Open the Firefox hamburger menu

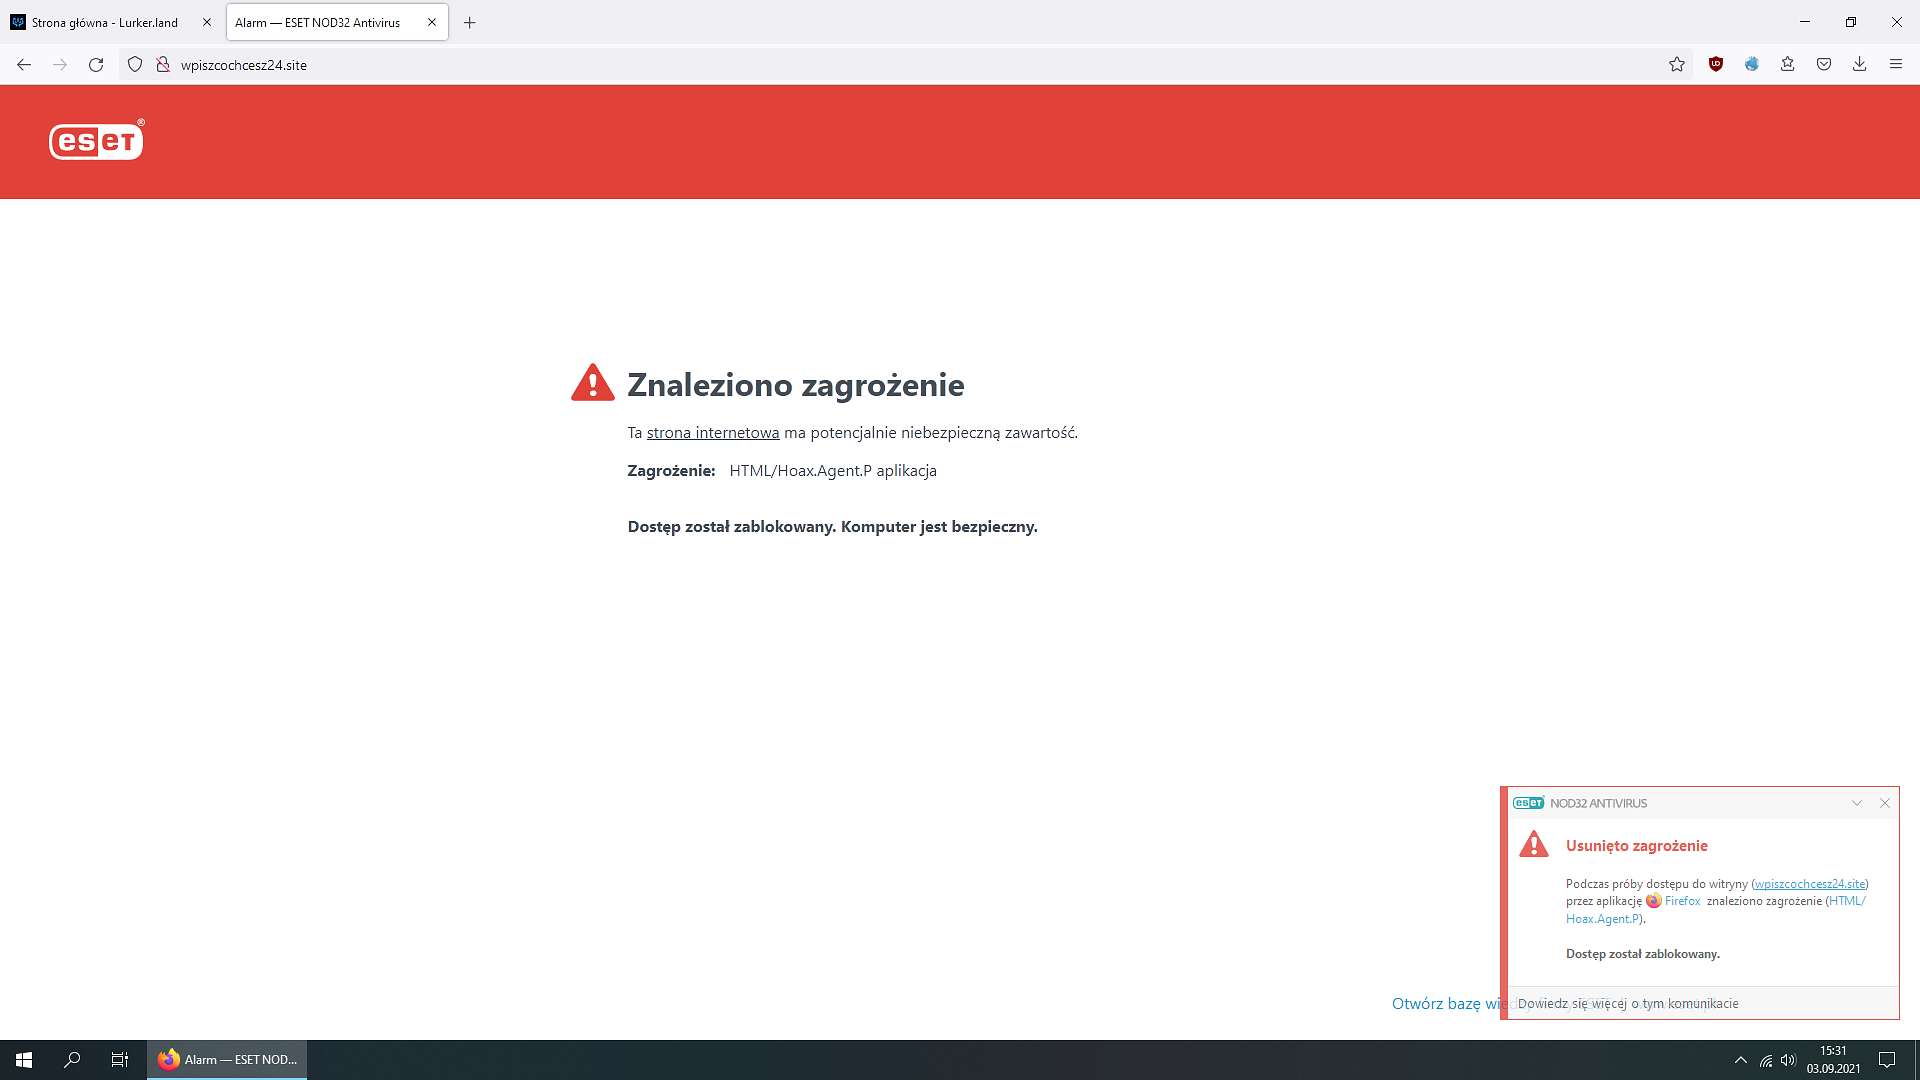click(x=1896, y=65)
